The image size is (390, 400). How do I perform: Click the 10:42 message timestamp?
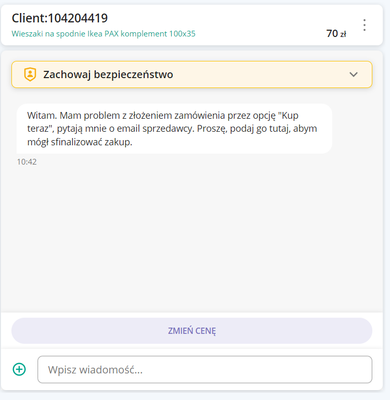27,162
